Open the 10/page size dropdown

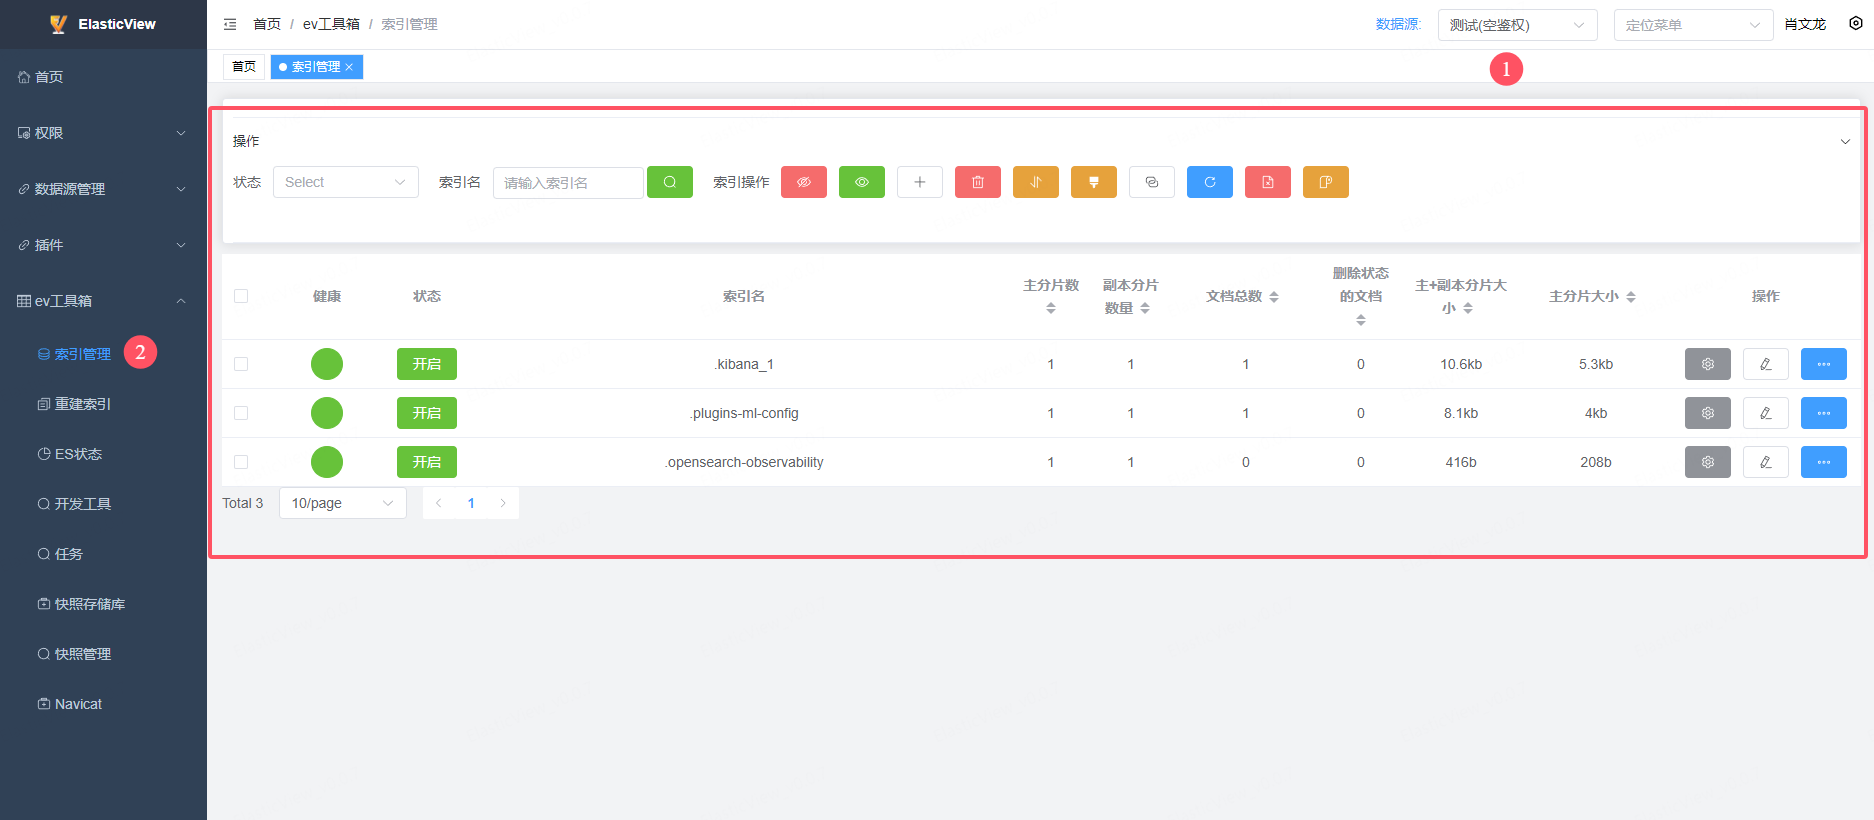click(x=342, y=503)
